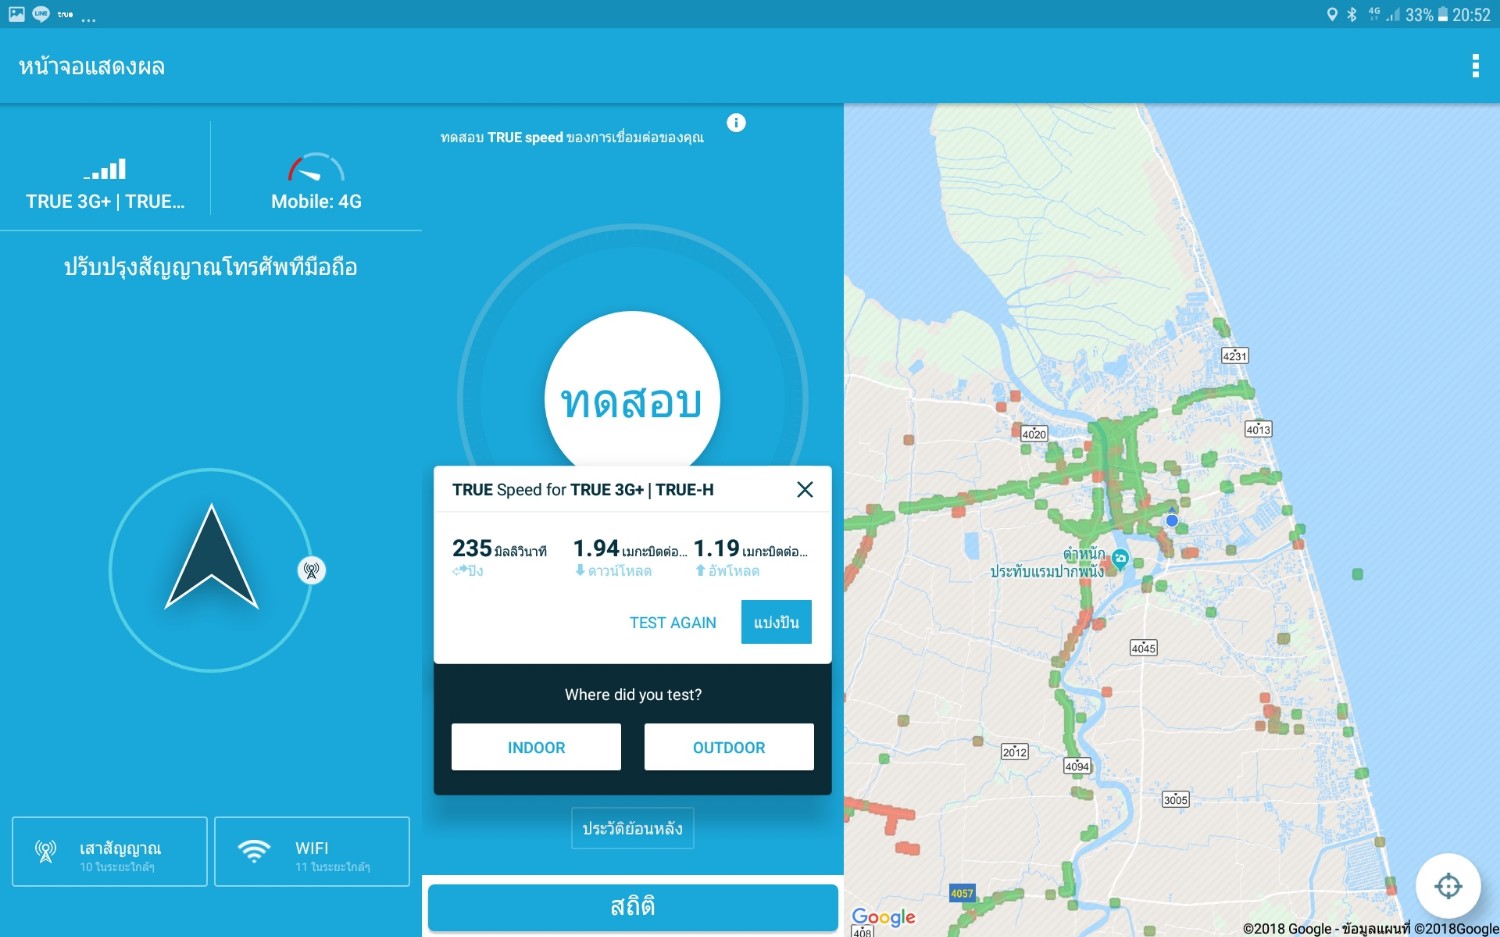Open the WIFI nearby panel
Screen dimensions: 1500x937
point(312,852)
